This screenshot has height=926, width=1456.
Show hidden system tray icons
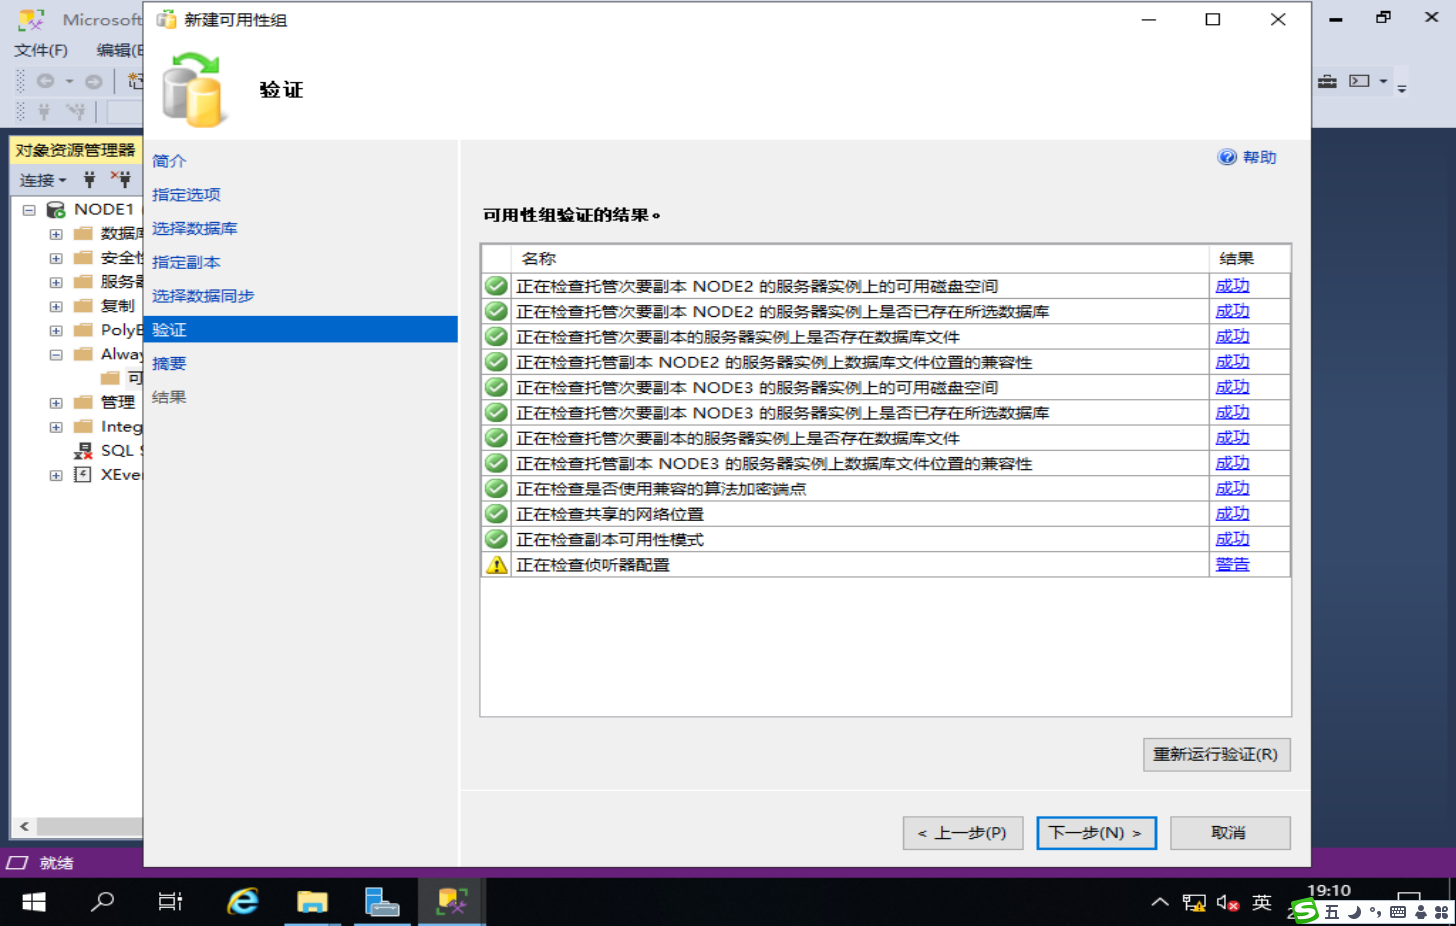click(x=1160, y=902)
